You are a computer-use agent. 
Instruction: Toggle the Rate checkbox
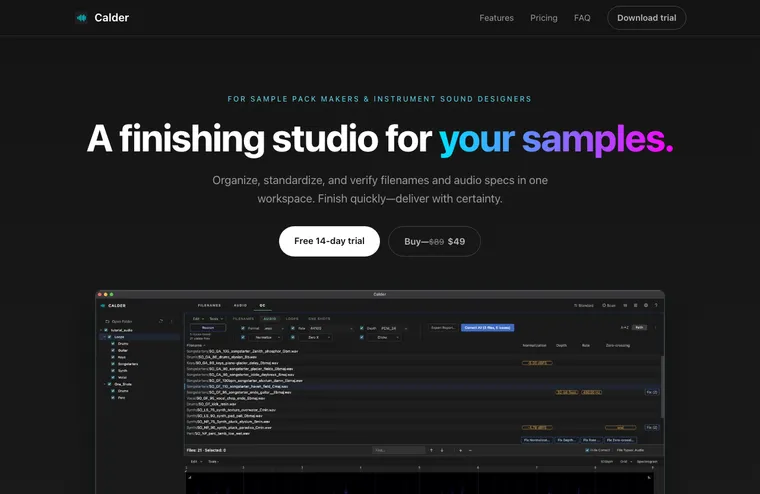pos(293,328)
